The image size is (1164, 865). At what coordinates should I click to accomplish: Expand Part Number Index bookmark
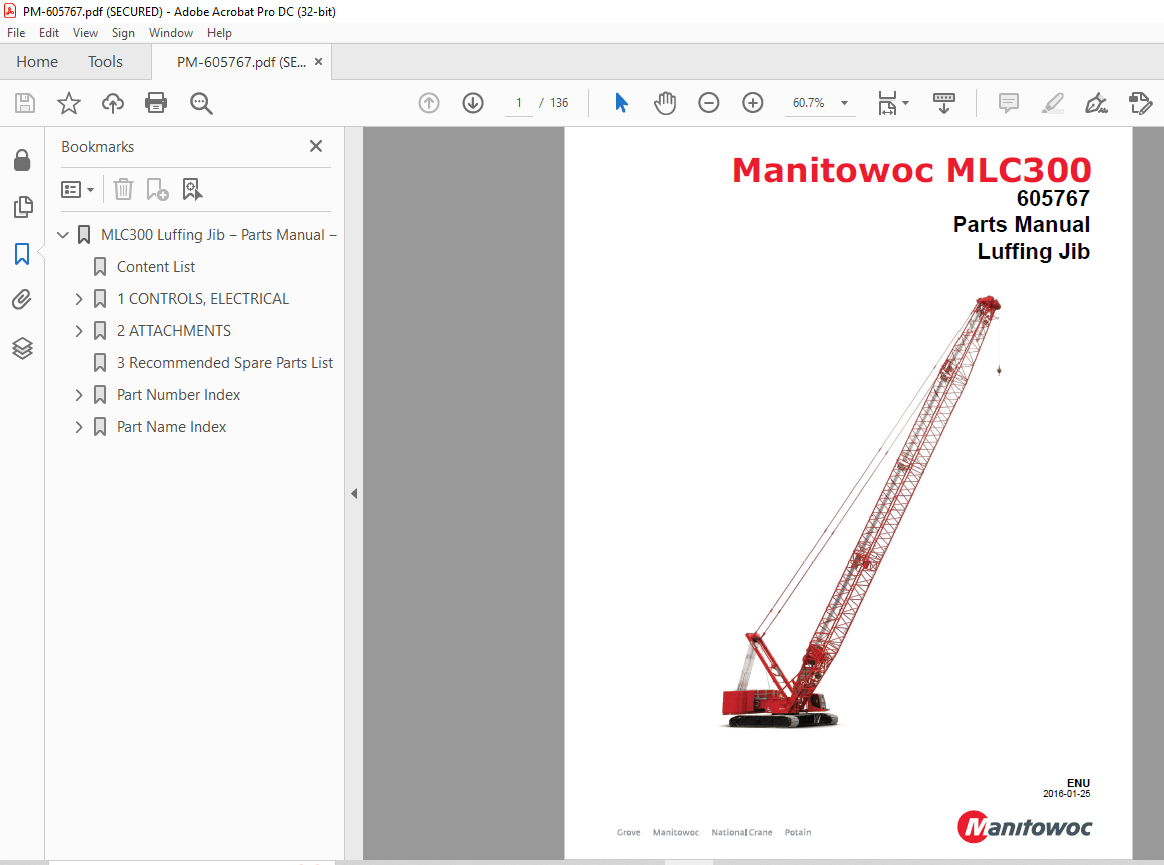79,395
